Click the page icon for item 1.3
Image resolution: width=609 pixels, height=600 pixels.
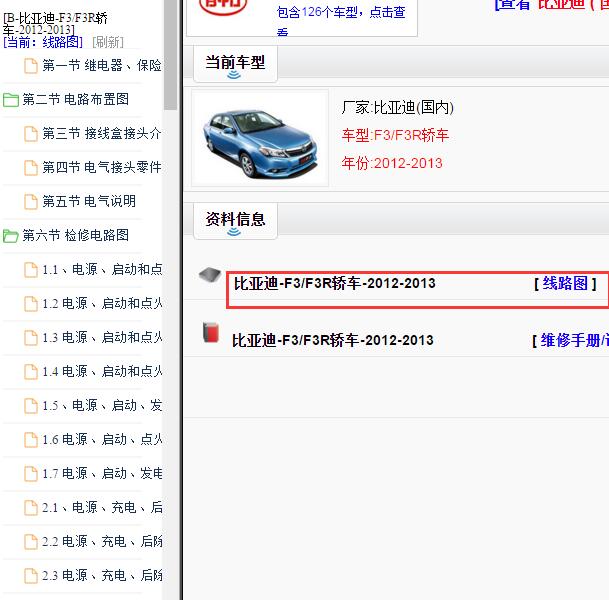point(31,338)
